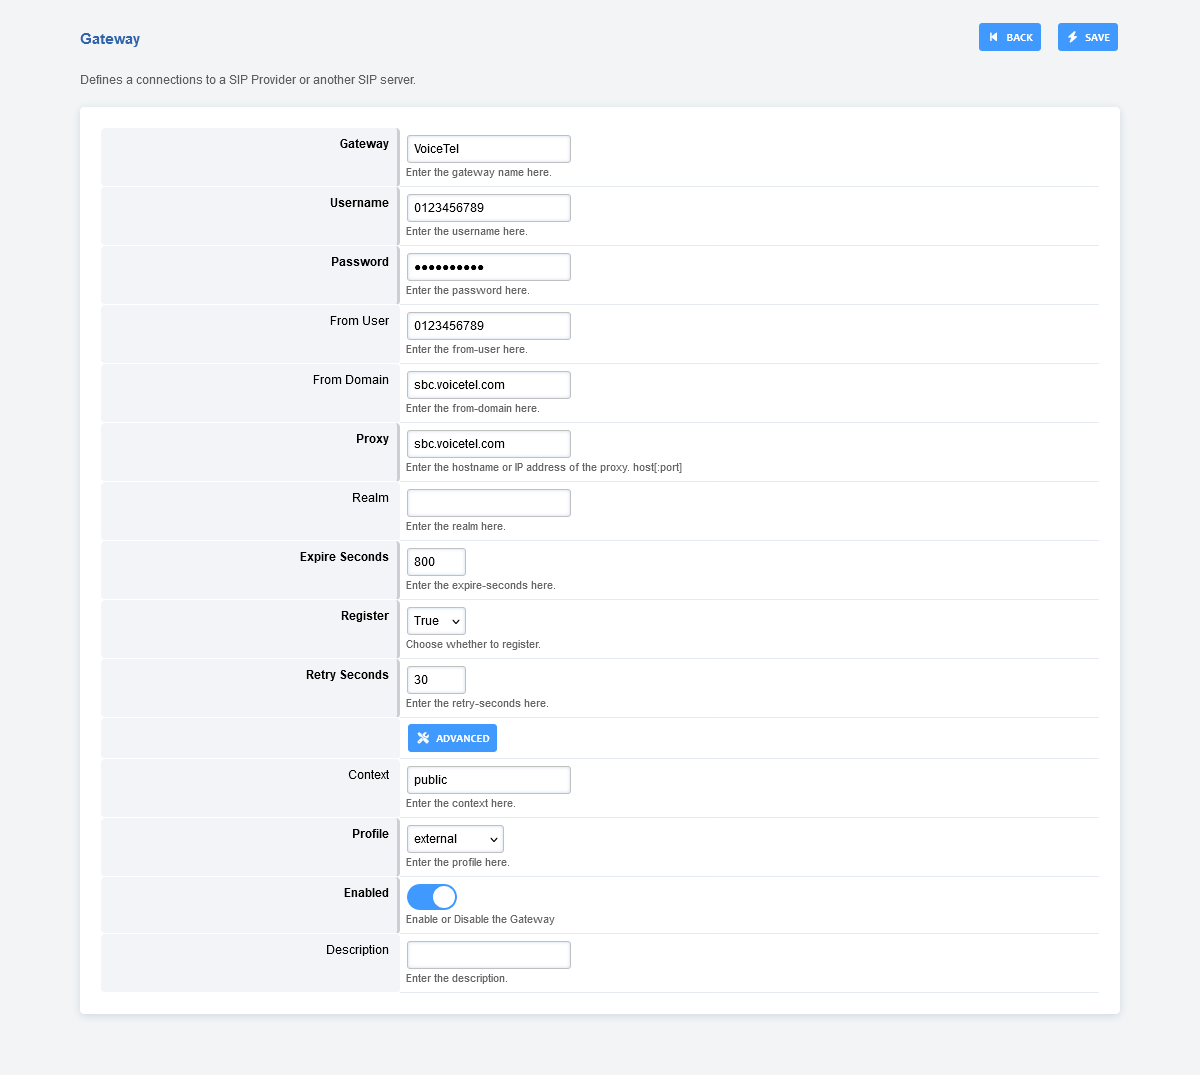Click the lightning bolt icon on Save
Screen dimensions: 1200x1075
1073,37
